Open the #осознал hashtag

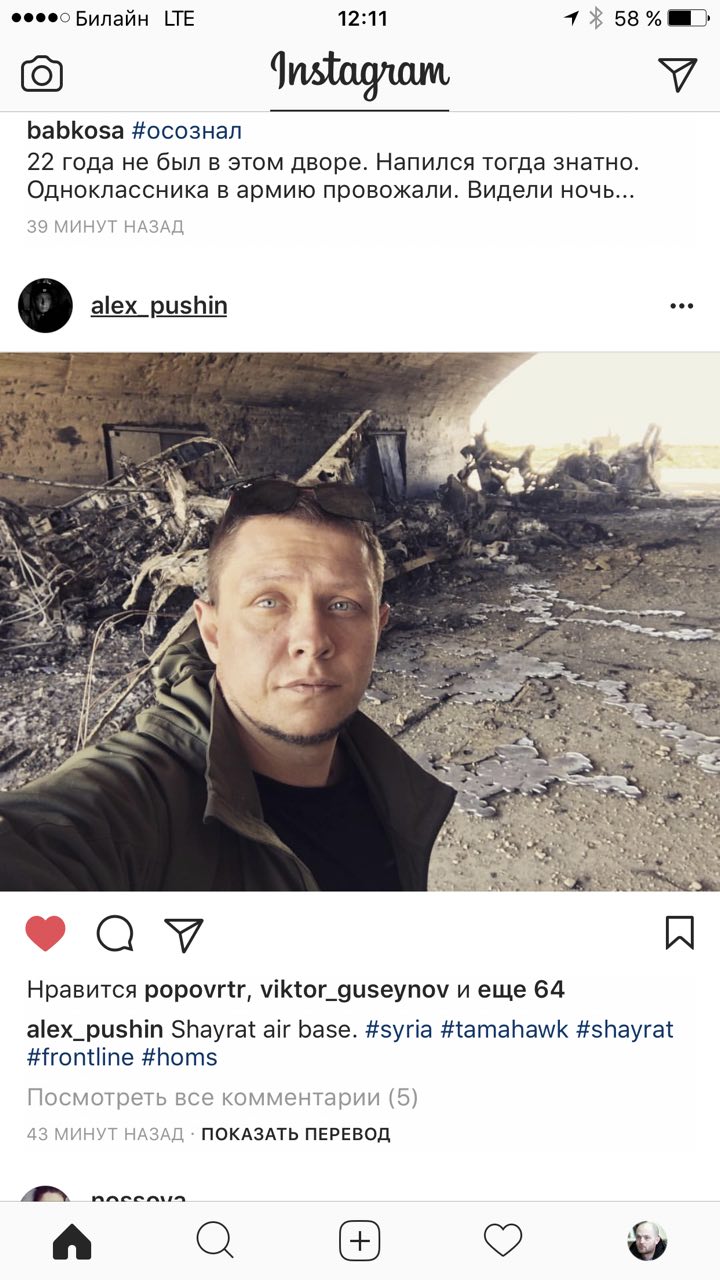187,131
